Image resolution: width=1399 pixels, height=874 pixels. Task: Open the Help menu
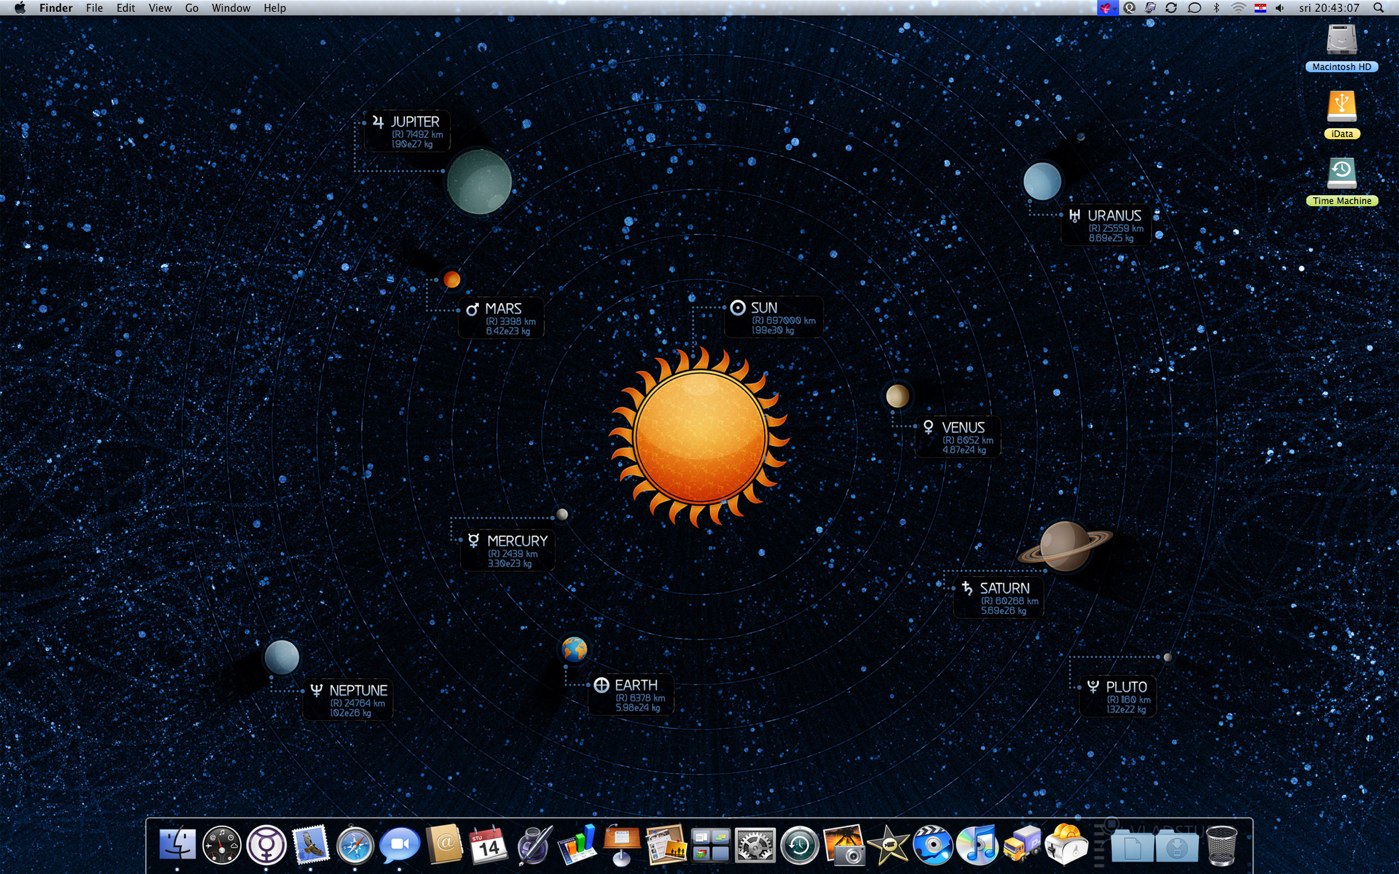(x=274, y=8)
